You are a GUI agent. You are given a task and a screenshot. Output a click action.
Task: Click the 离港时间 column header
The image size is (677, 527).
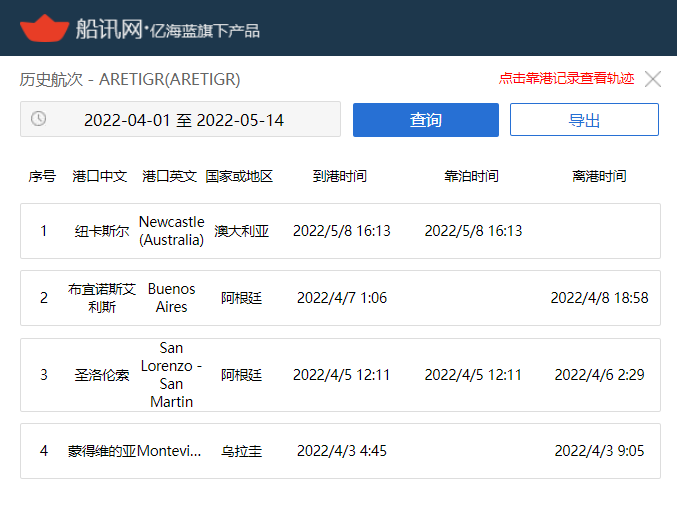[x=599, y=176]
